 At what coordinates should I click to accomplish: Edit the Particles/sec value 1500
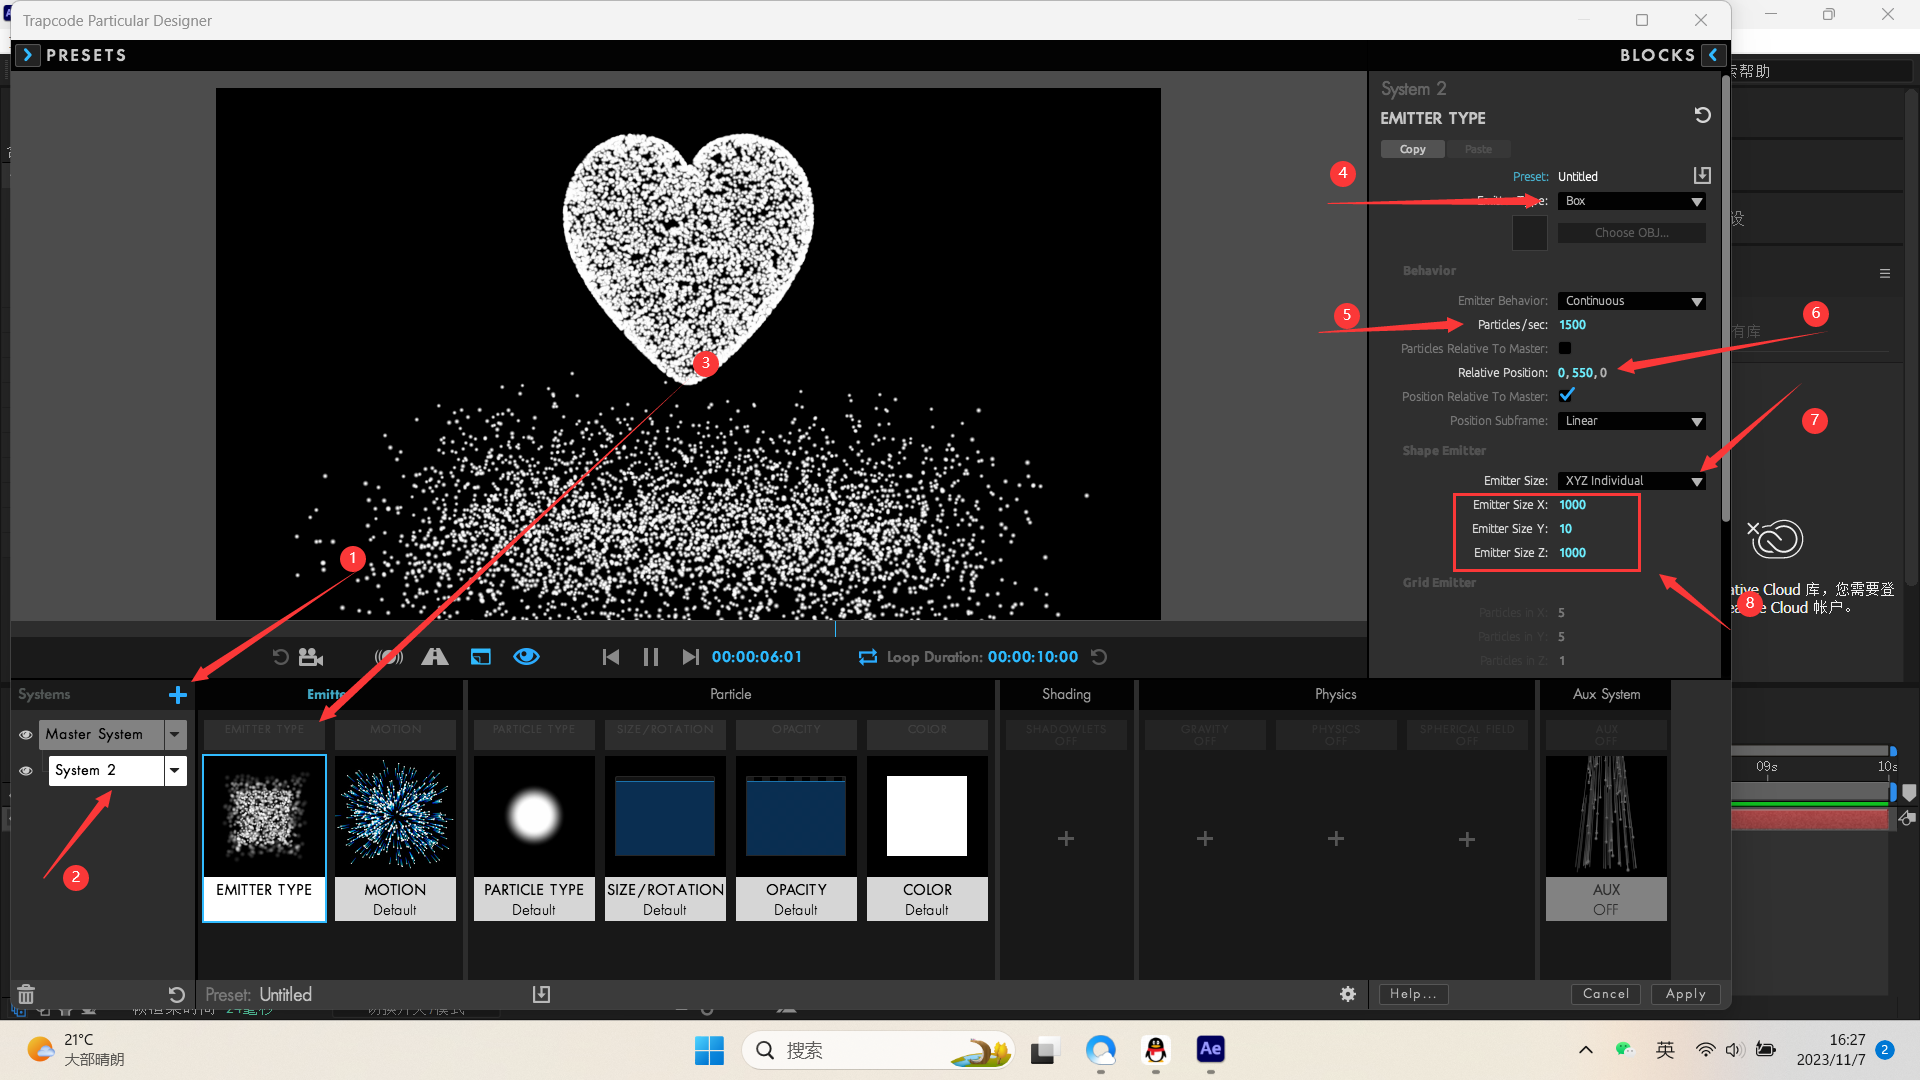[x=1572, y=325]
